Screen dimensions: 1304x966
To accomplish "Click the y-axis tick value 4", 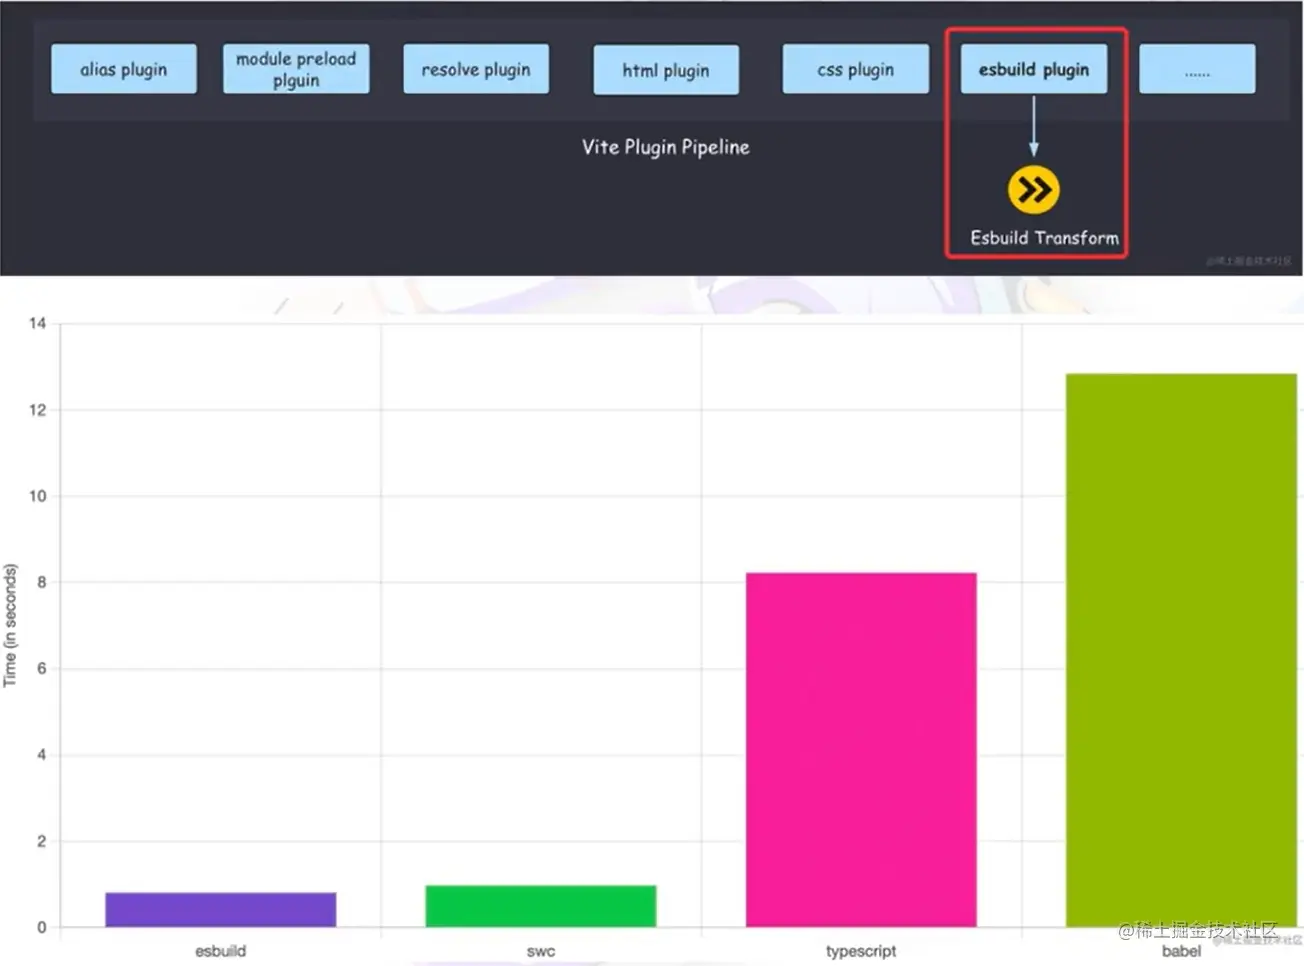I will [x=42, y=755].
